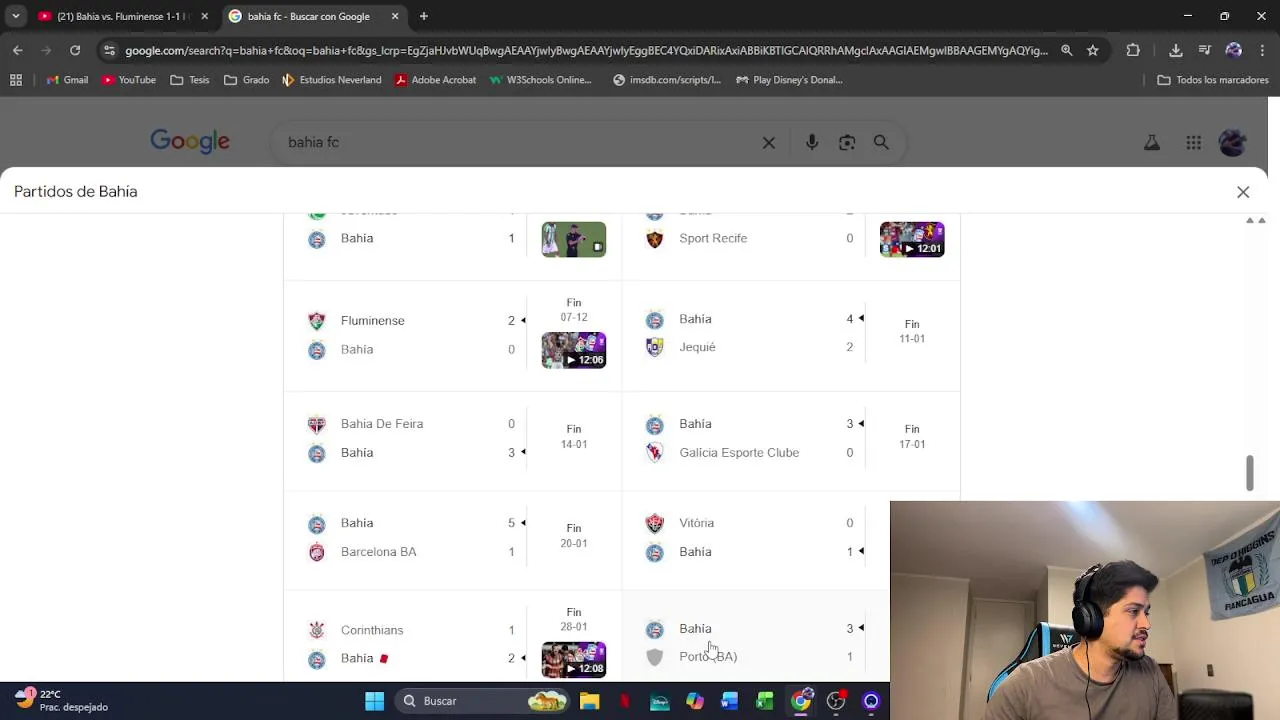
Task: Open the Play Disney's Donal... bookmark
Action: [x=789, y=80]
